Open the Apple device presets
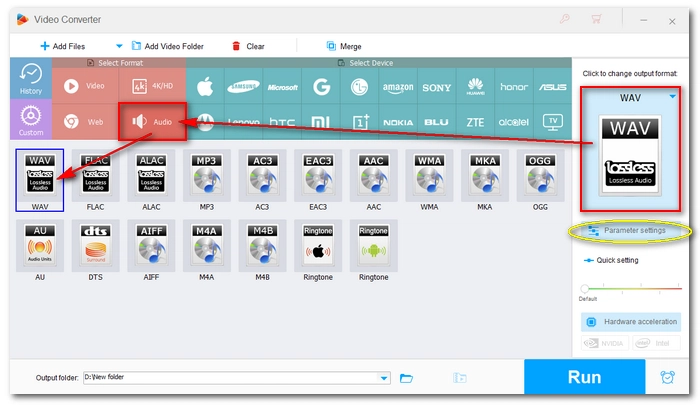 205,87
